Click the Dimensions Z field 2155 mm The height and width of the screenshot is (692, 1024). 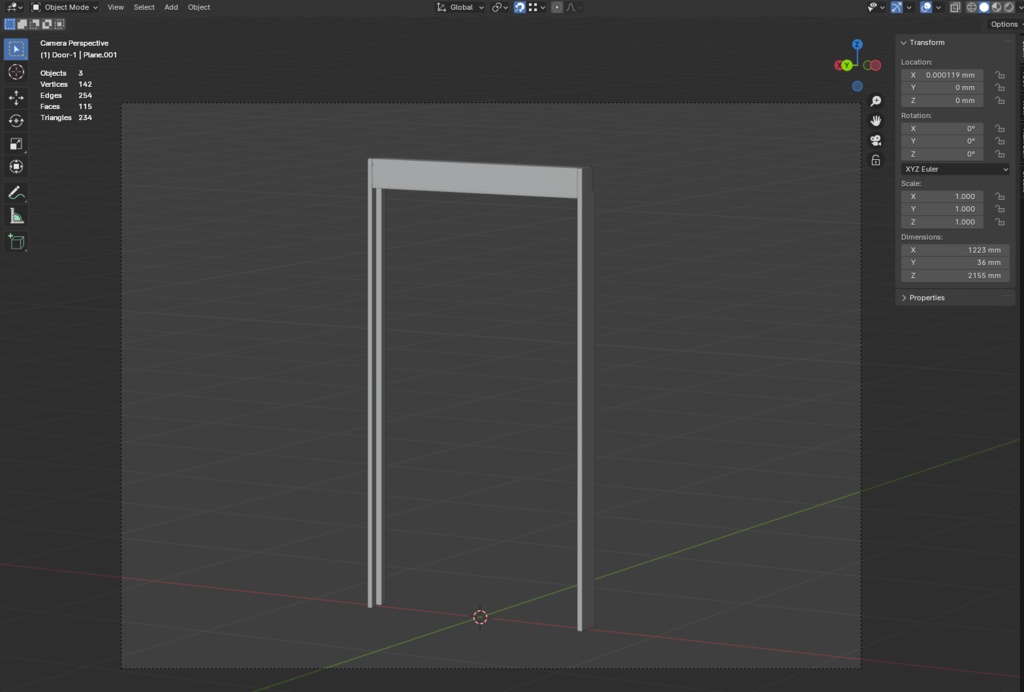pyautogui.click(x=955, y=275)
